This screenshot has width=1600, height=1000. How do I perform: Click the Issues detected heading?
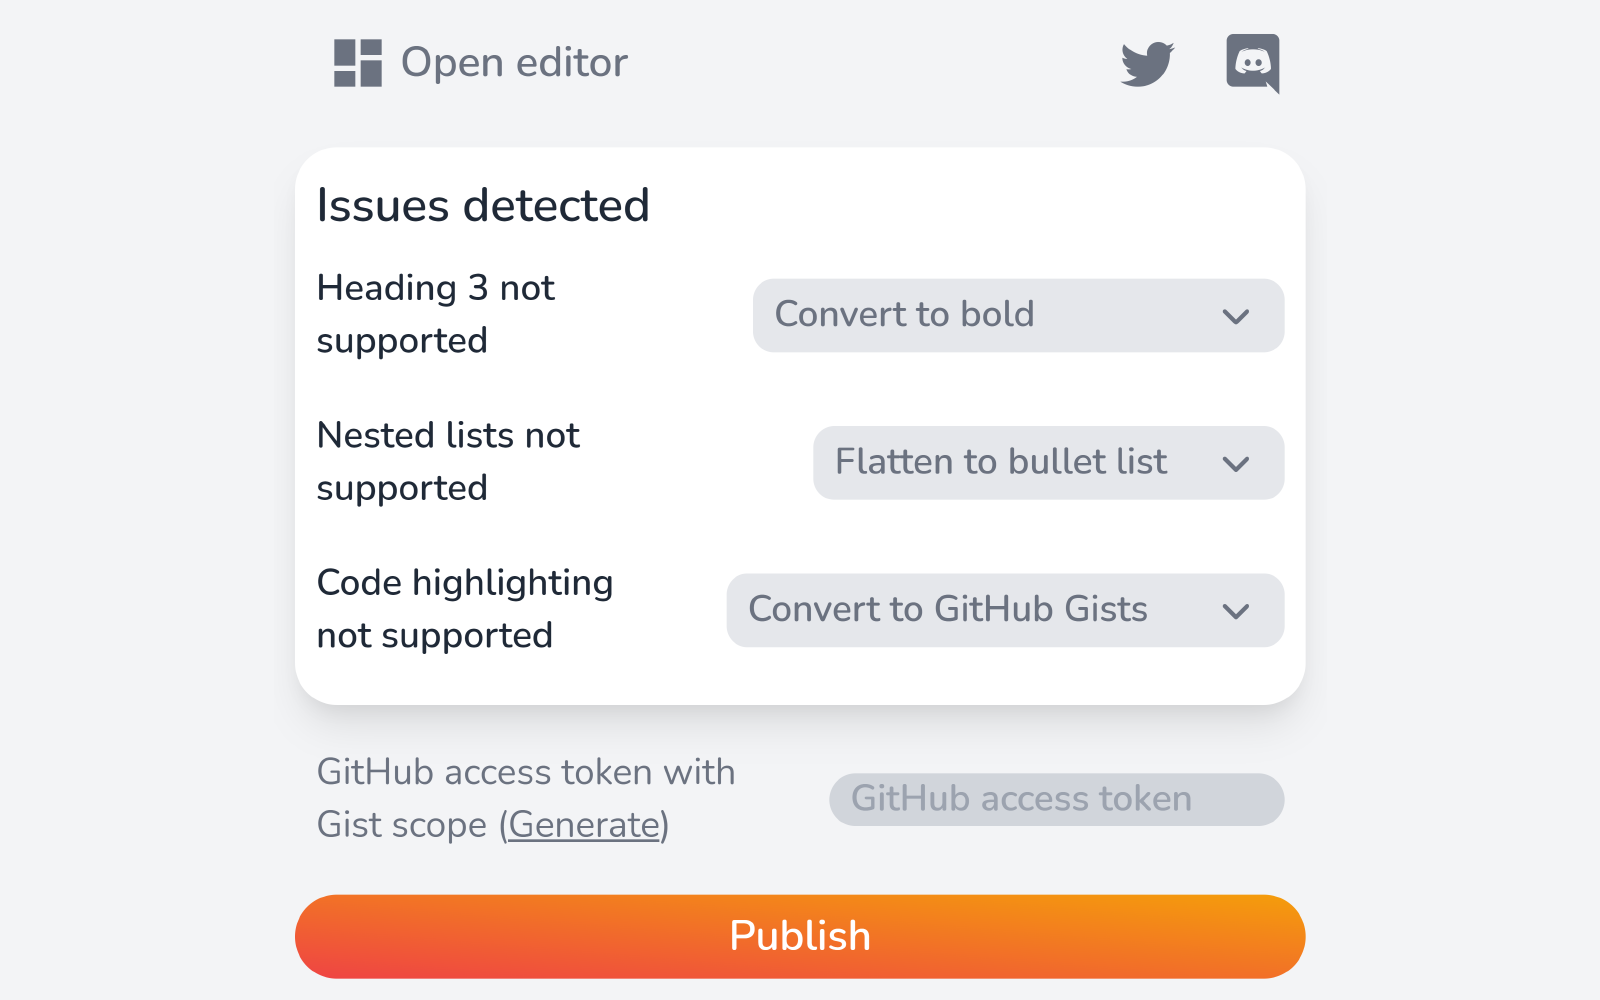[483, 206]
